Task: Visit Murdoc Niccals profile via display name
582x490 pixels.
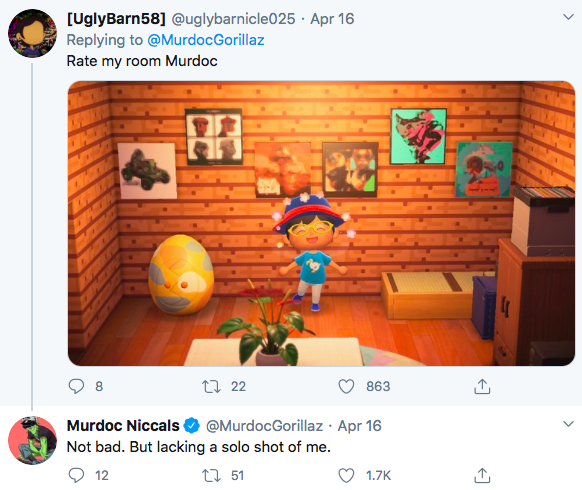Action: click(123, 426)
